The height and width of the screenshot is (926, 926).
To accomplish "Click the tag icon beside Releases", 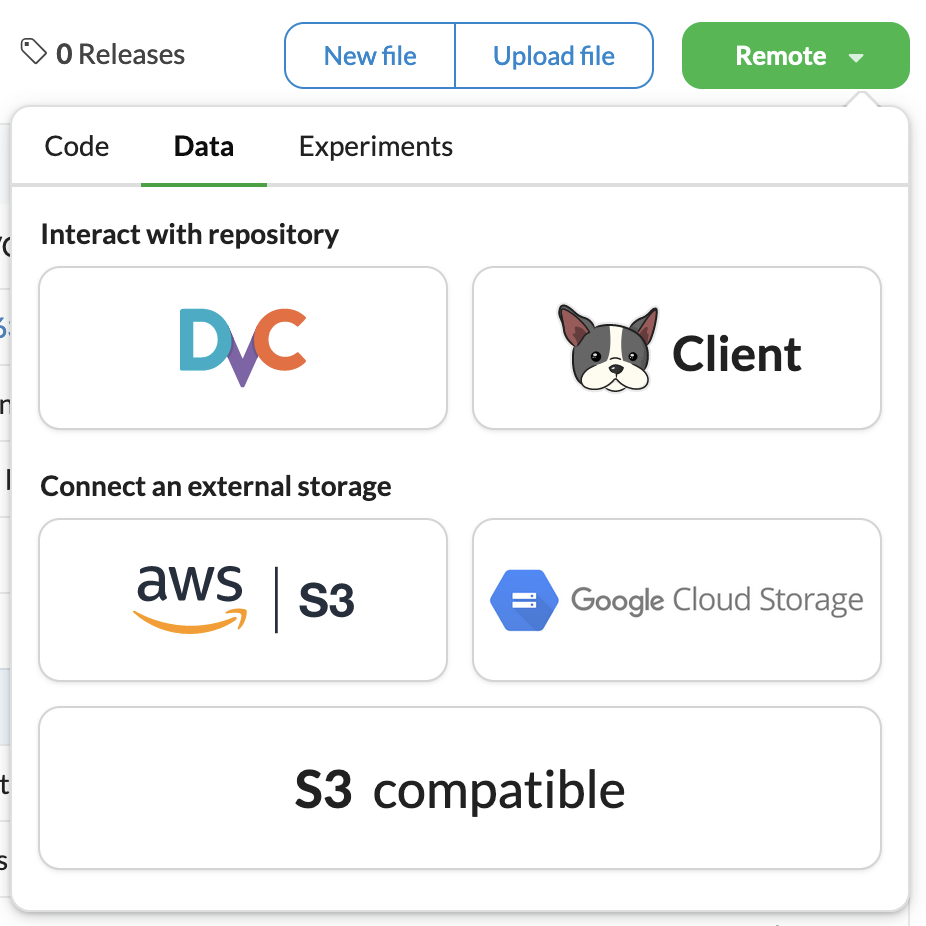I will click(x=34, y=51).
